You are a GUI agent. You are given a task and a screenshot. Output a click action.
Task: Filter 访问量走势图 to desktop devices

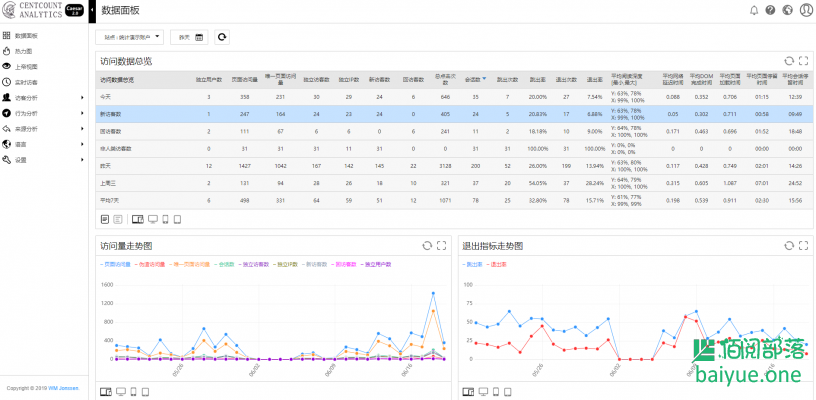(x=121, y=391)
